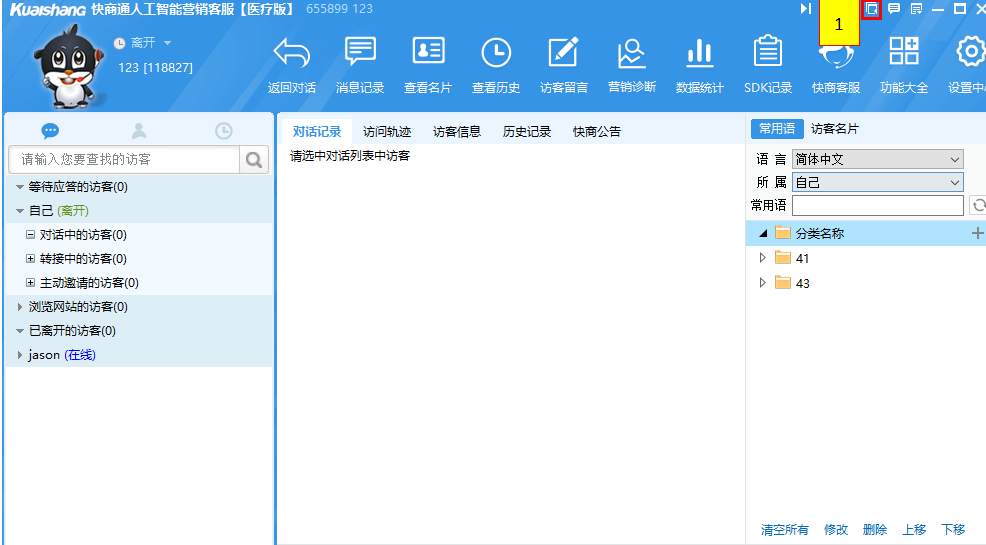The width and height of the screenshot is (986, 545).
Task: Click the visitor search magnifier button
Action: tap(254, 159)
